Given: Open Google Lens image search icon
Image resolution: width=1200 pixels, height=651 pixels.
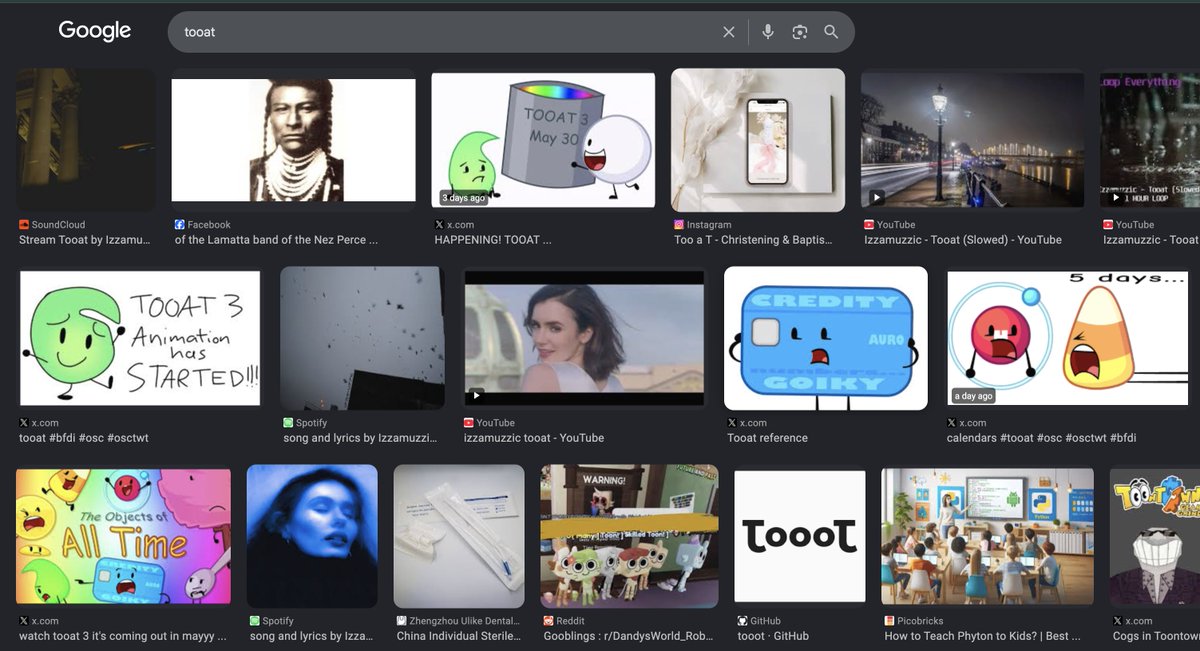Looking at the screenshot, I should tap(799, 32).
